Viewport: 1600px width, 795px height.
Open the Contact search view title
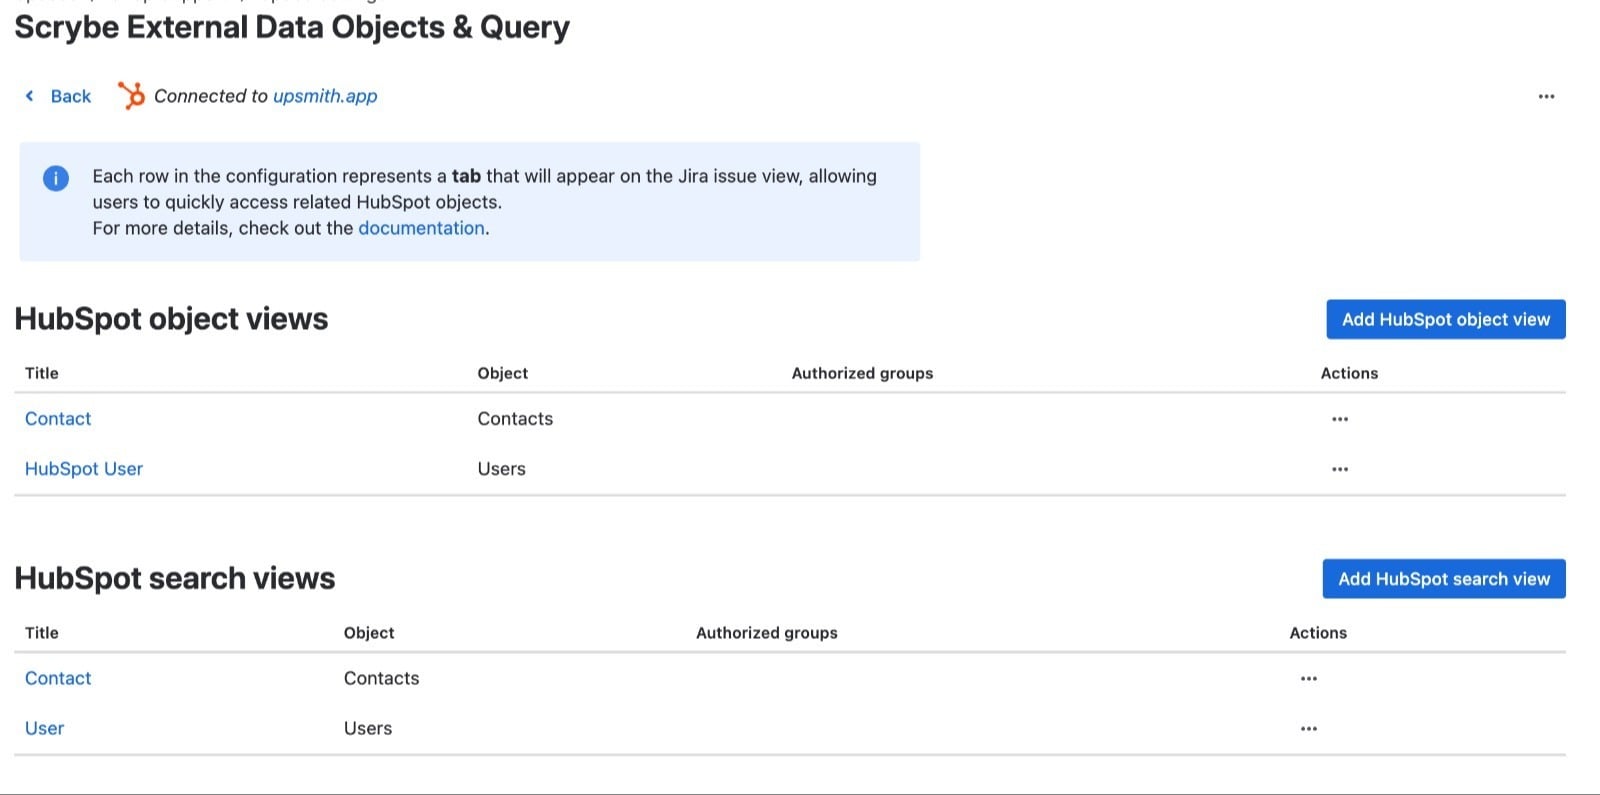pyautogui.click(x=58, y=678)
